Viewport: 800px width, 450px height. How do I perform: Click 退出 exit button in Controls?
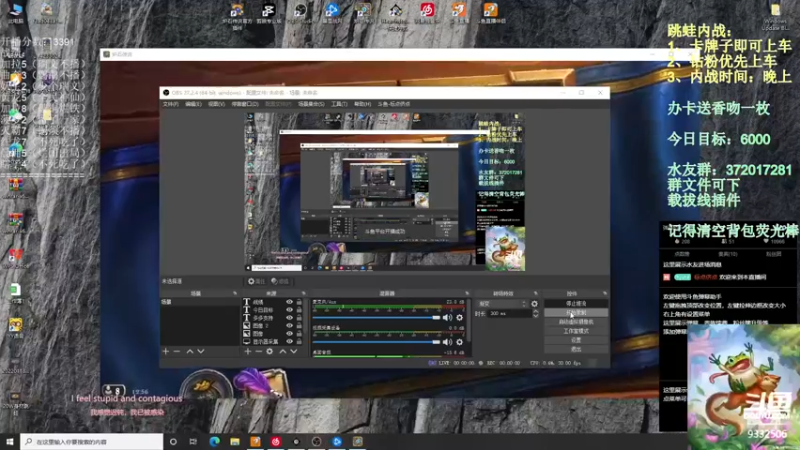[x=576, y=349]
